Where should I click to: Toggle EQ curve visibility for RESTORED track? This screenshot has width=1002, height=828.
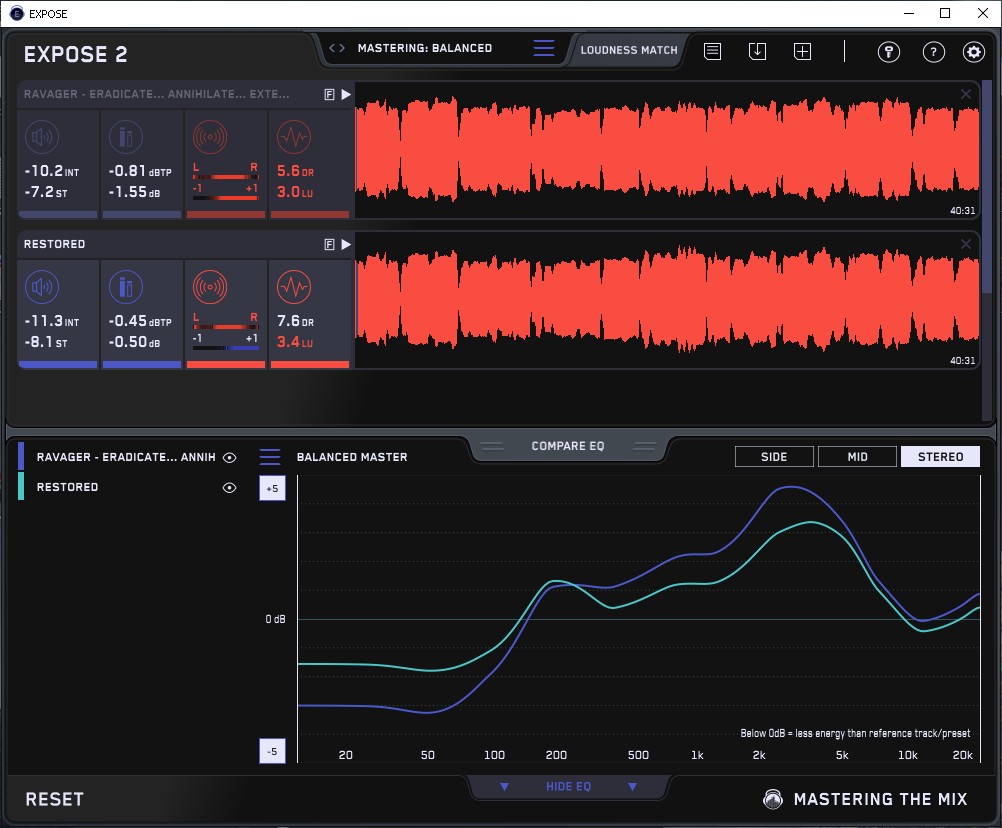coord(229,487)
